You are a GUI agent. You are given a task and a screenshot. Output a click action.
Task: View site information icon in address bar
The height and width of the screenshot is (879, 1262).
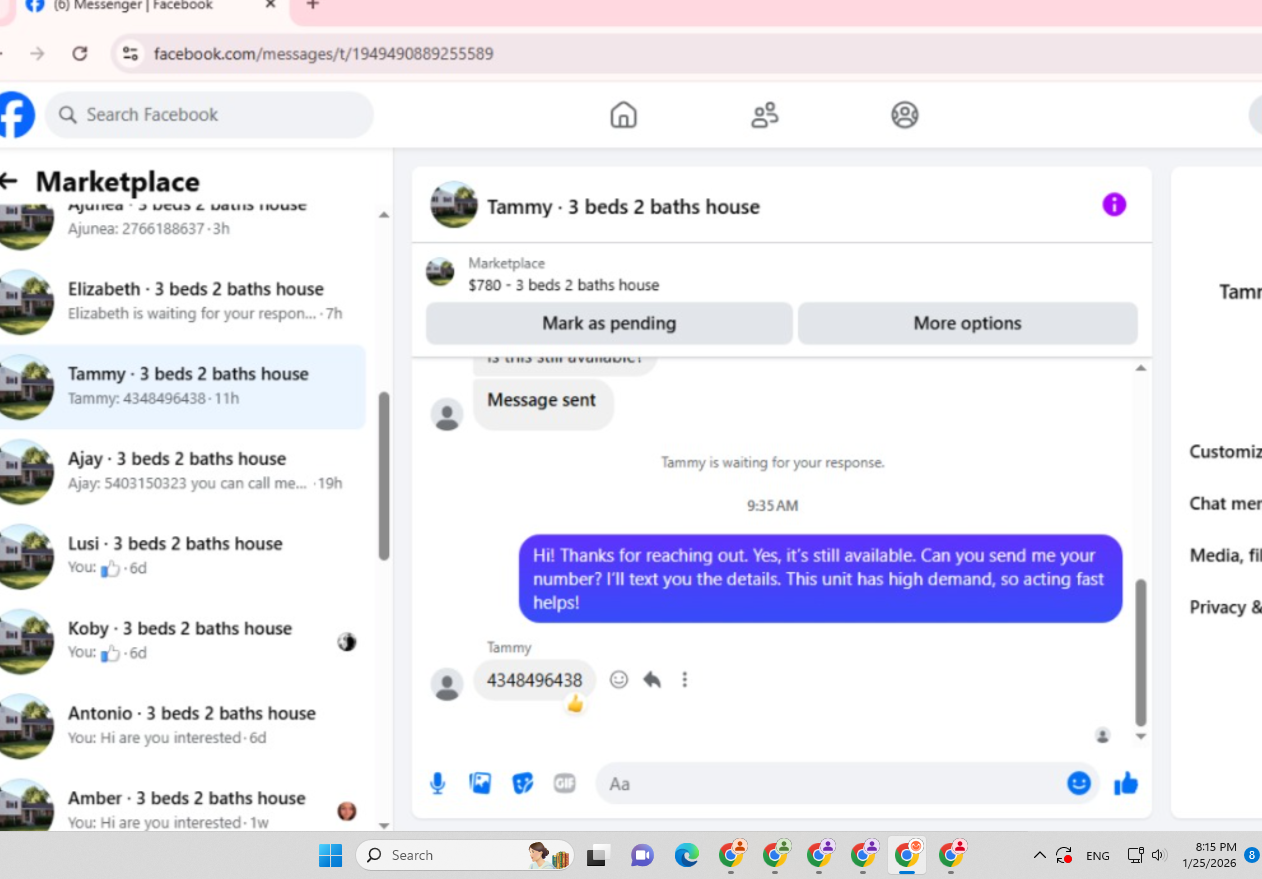(130, 53)
